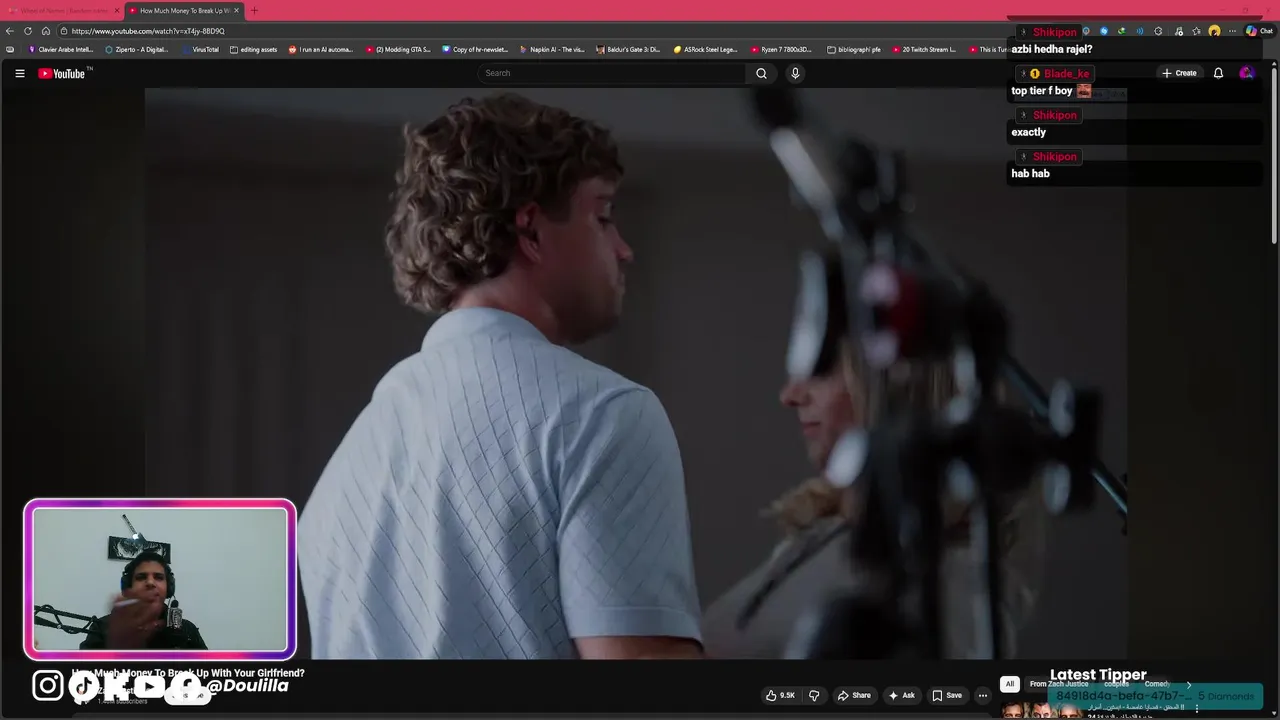Image resolution: width=1280 pixels, height=720 pixels.
Task: Dislike the video with thumbs down
Action: pos(814,695)
